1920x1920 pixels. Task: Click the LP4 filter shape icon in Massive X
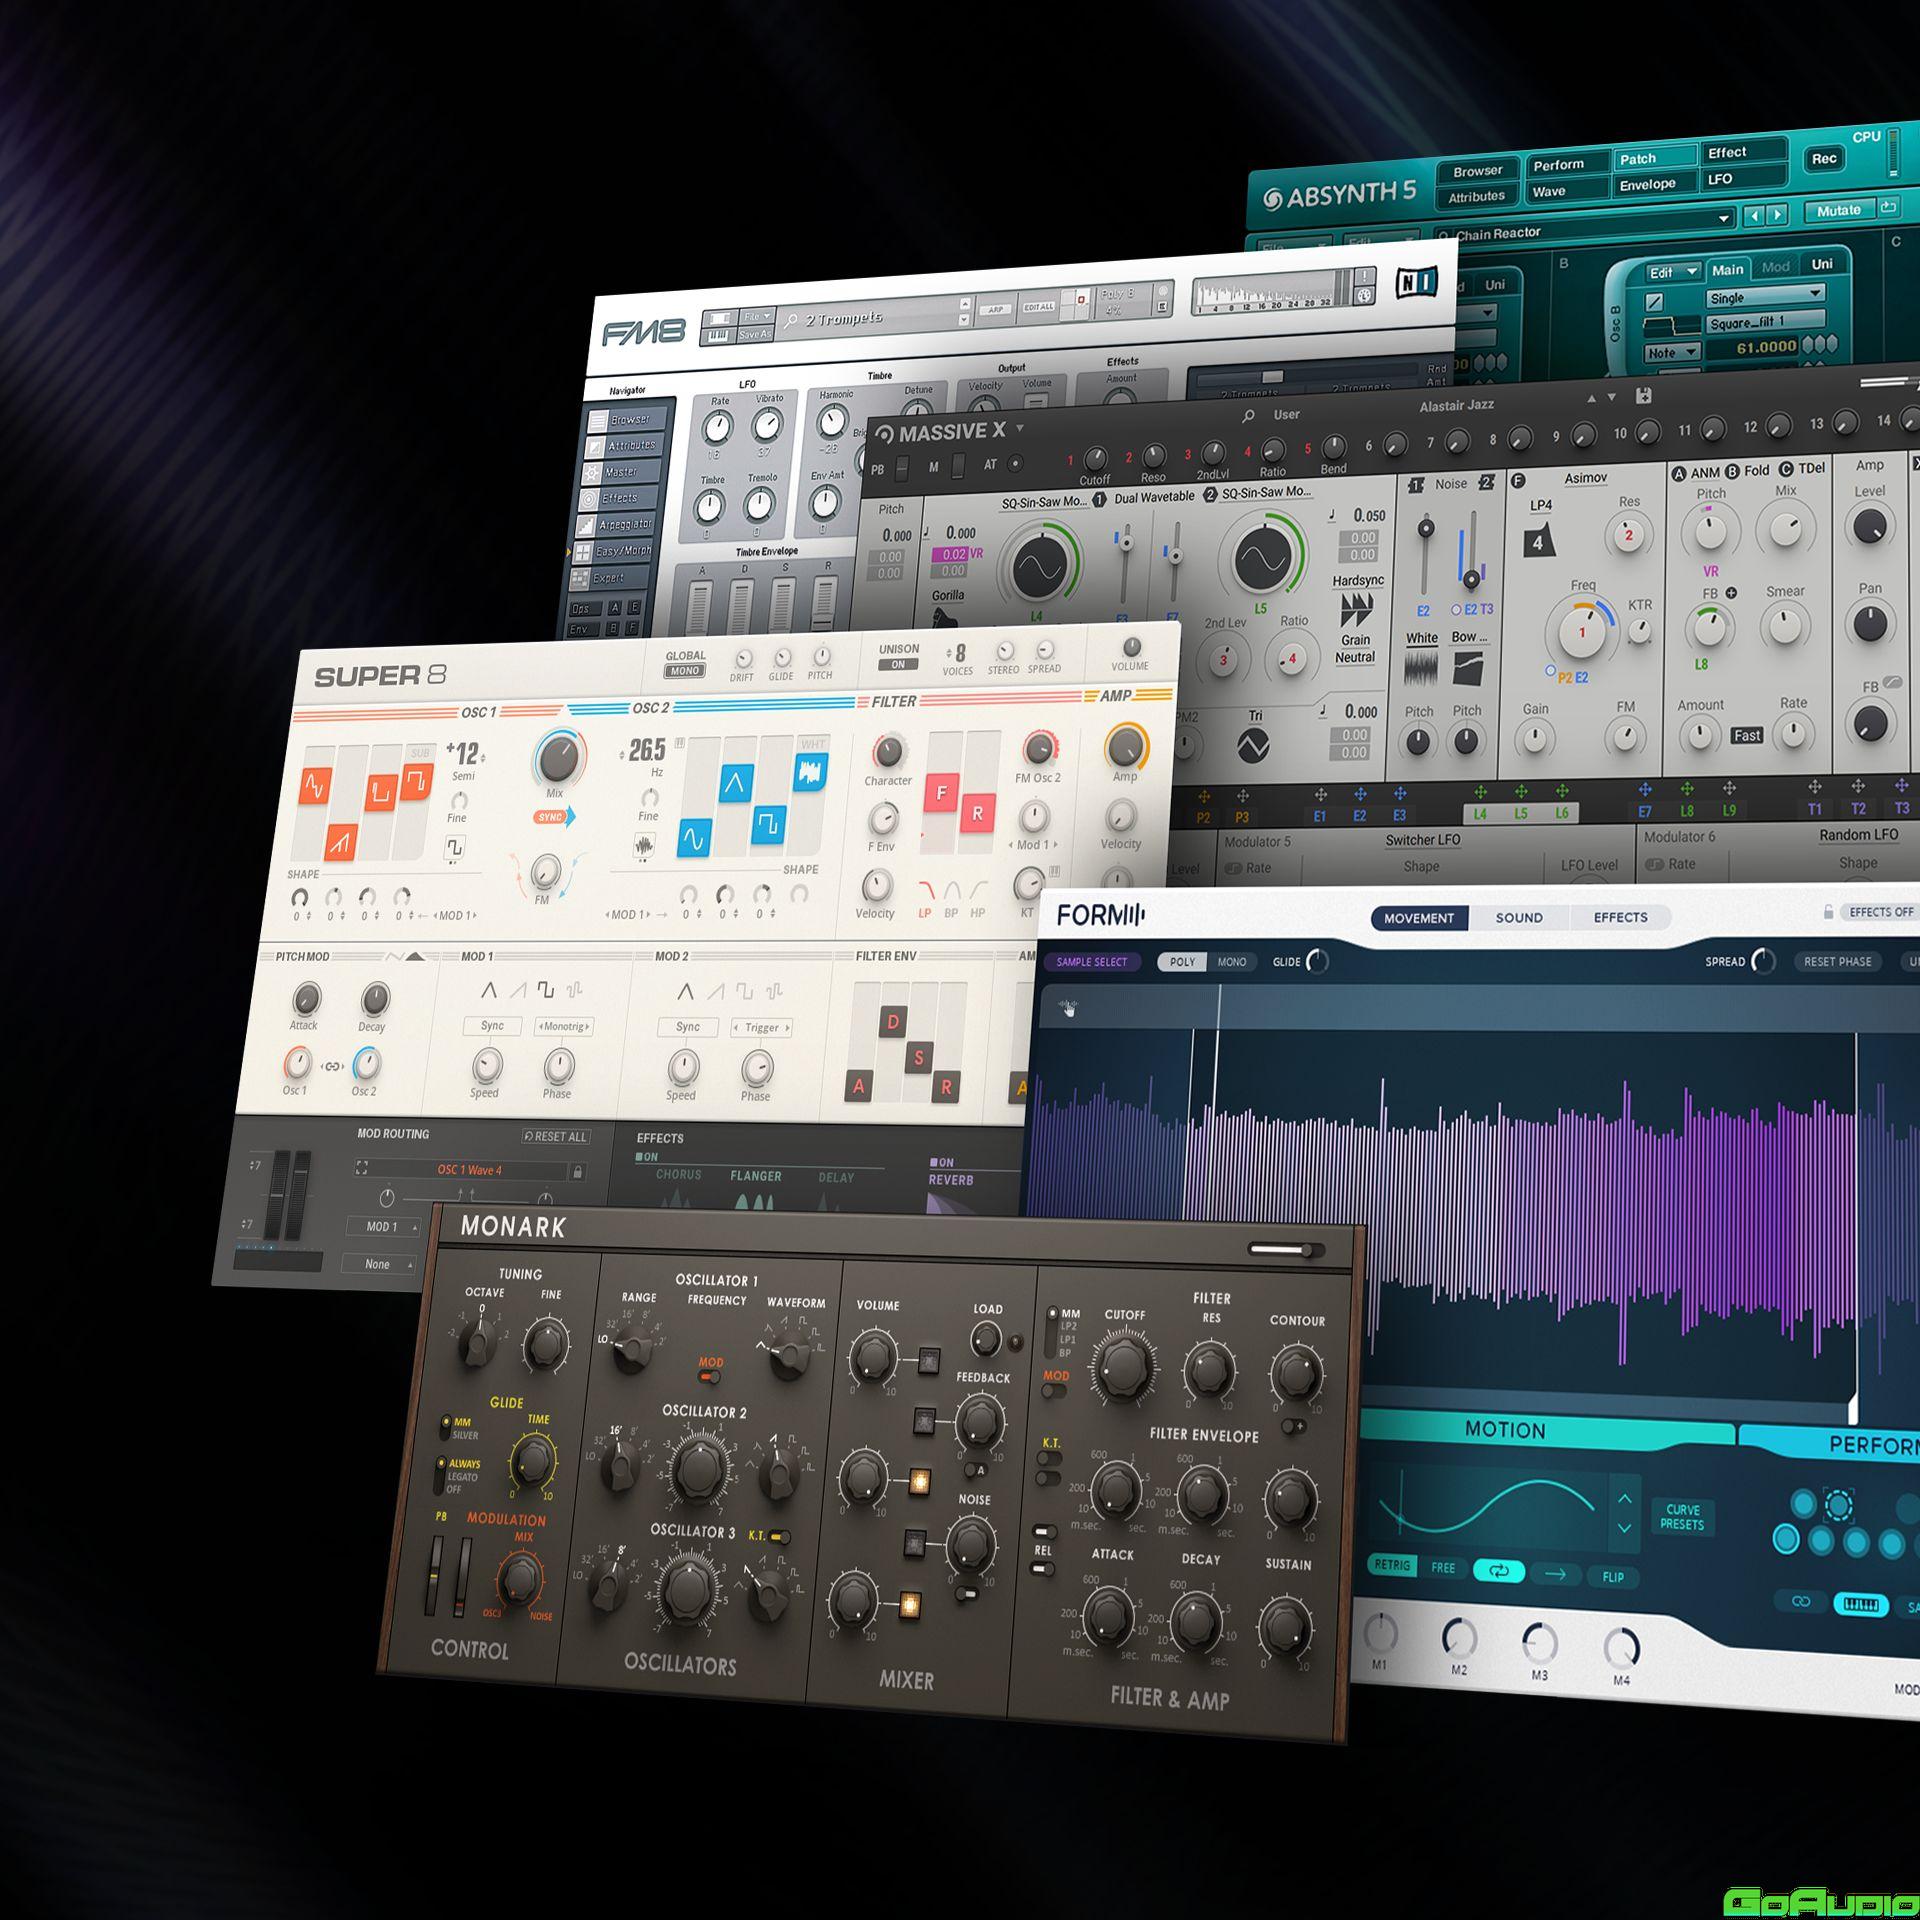(1540, 541)
